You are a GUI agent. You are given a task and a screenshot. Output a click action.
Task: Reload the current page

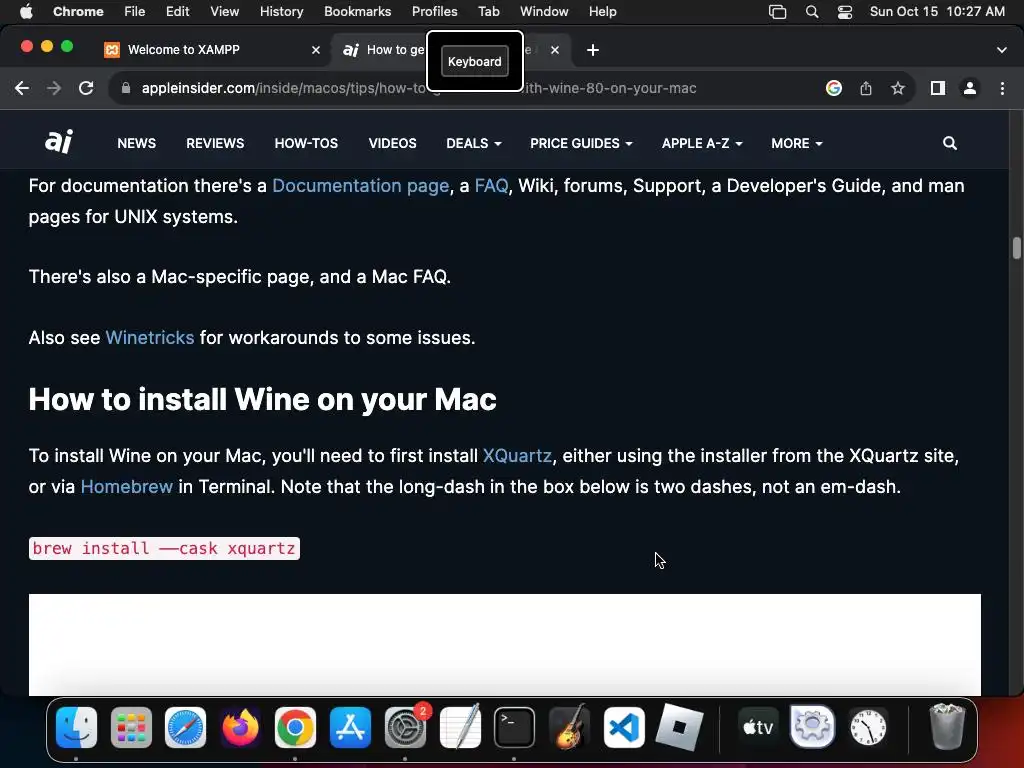(x=86, y=88)
